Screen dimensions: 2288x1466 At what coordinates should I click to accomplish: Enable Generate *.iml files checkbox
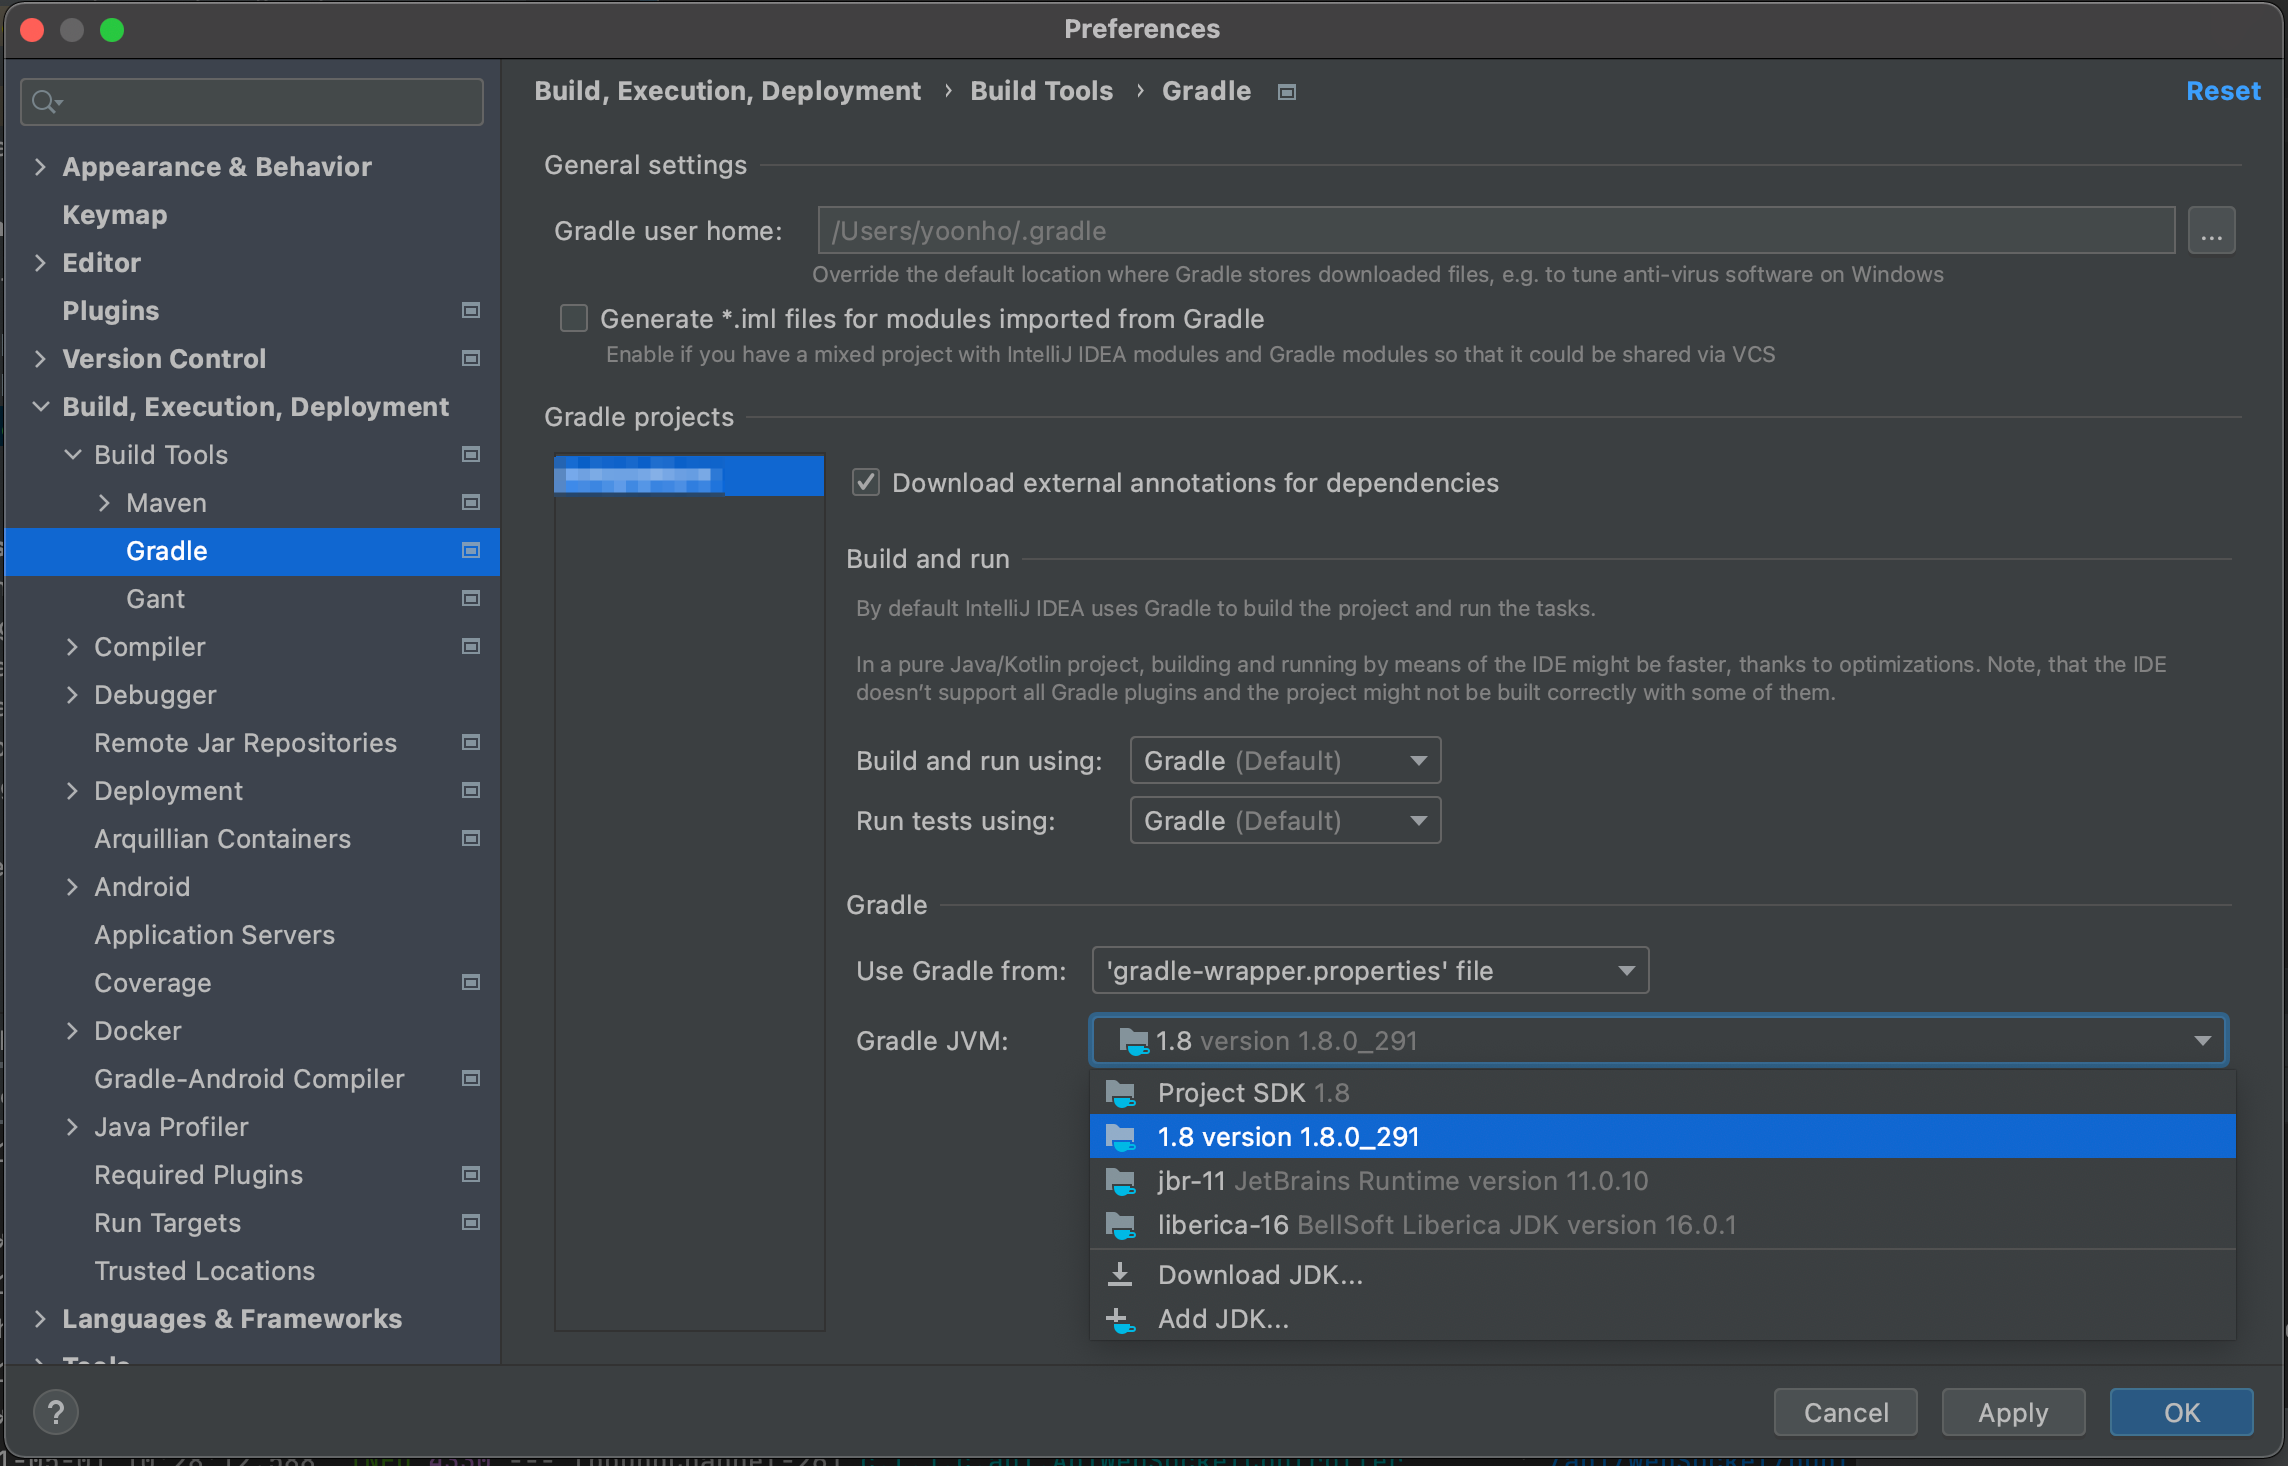[573, 319]
